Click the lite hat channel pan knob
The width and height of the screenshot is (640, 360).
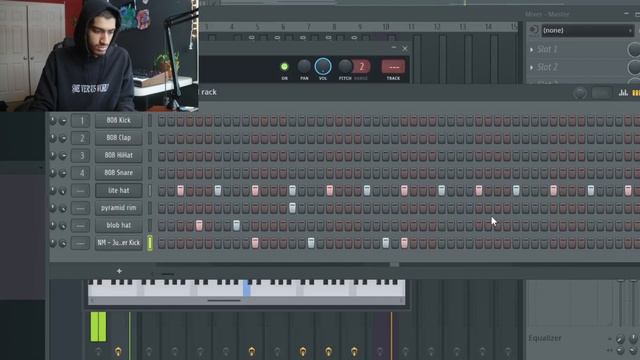point(53,191)
